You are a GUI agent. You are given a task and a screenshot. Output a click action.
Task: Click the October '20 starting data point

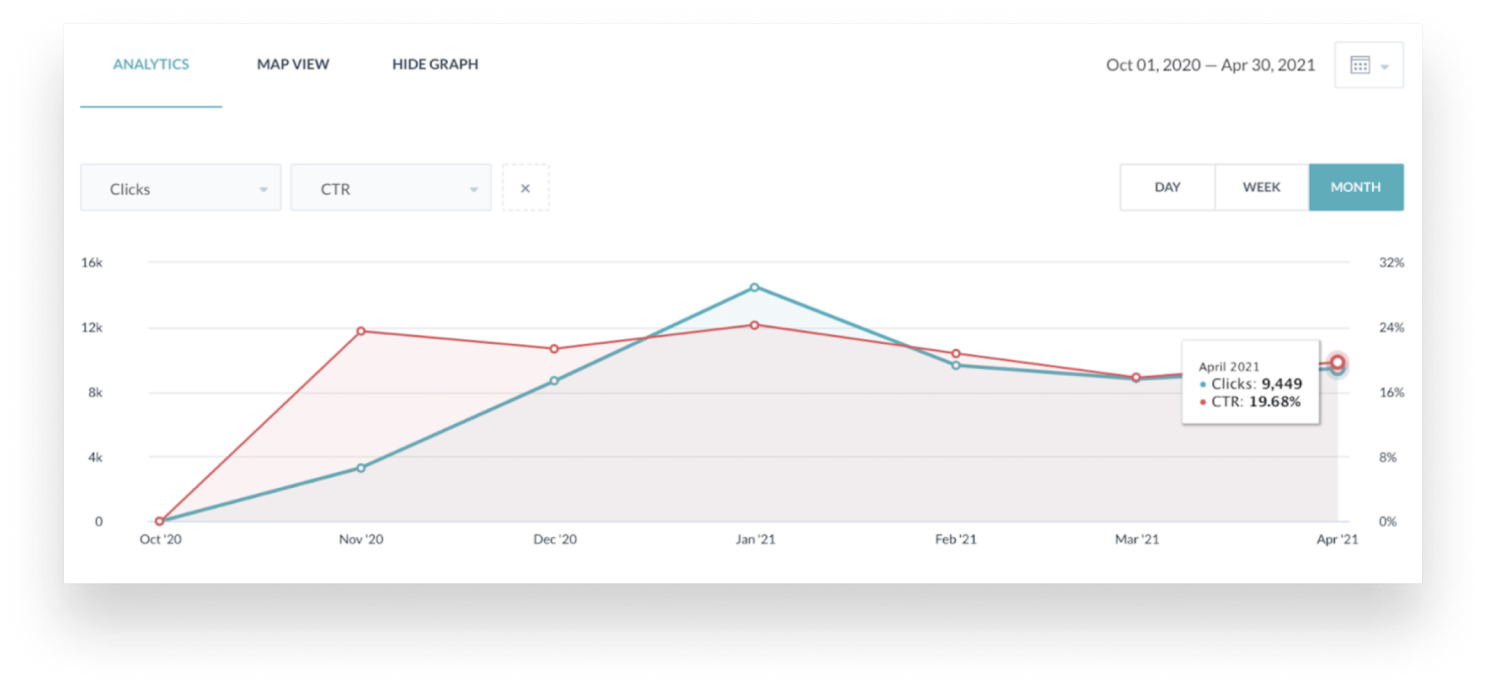point(159,521)
